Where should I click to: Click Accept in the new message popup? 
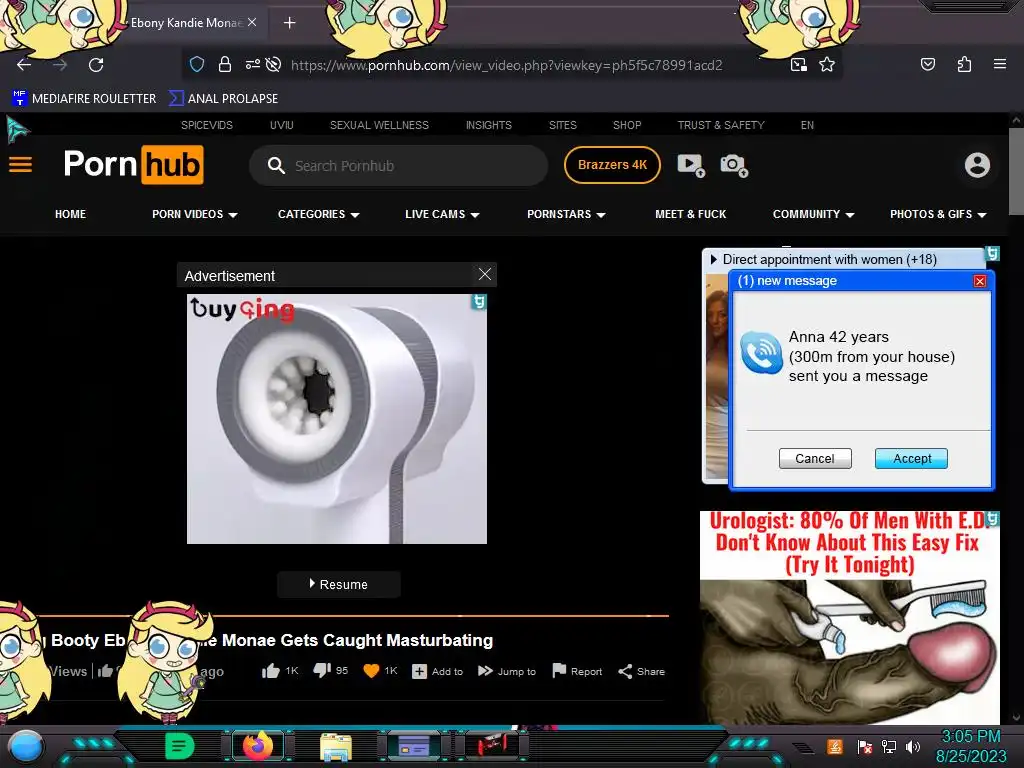coord(911,458)
